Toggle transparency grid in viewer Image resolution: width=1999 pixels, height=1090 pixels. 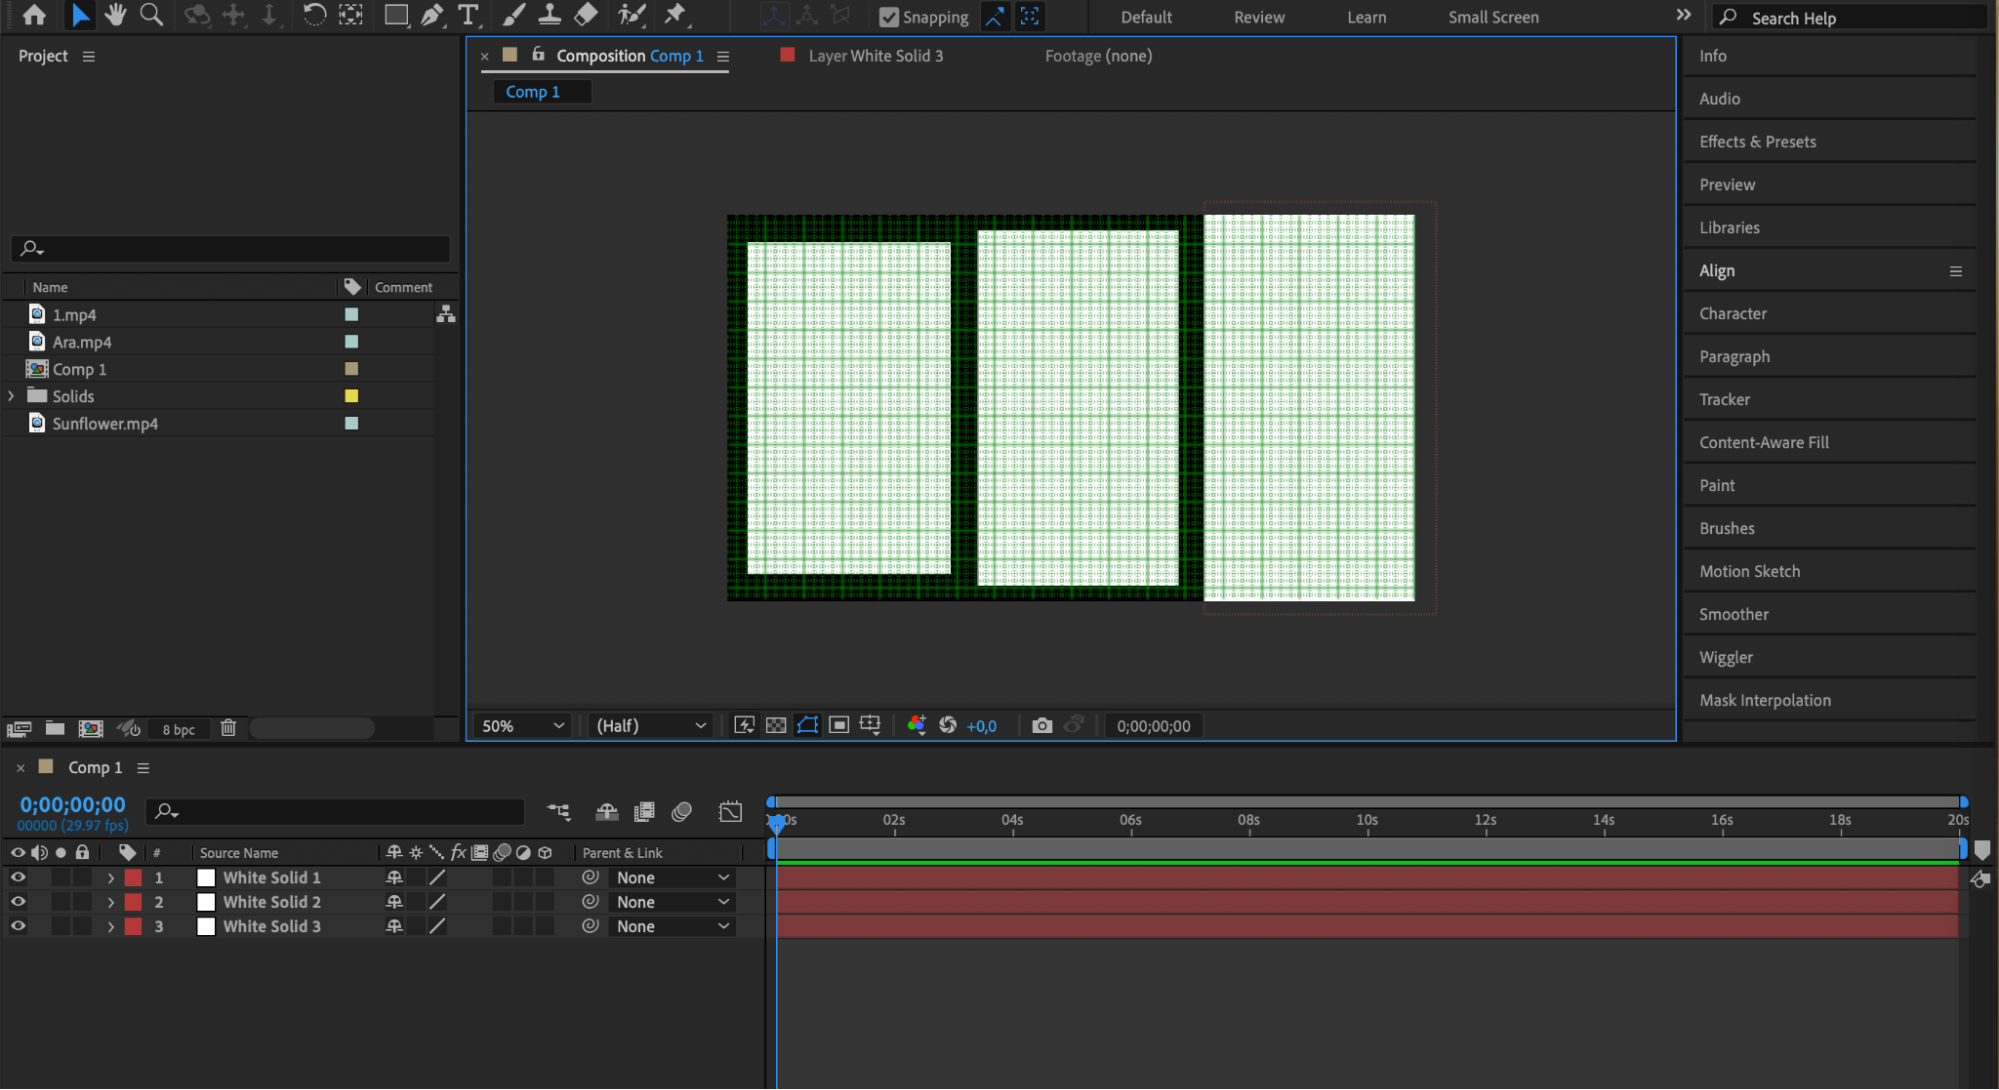776,726
